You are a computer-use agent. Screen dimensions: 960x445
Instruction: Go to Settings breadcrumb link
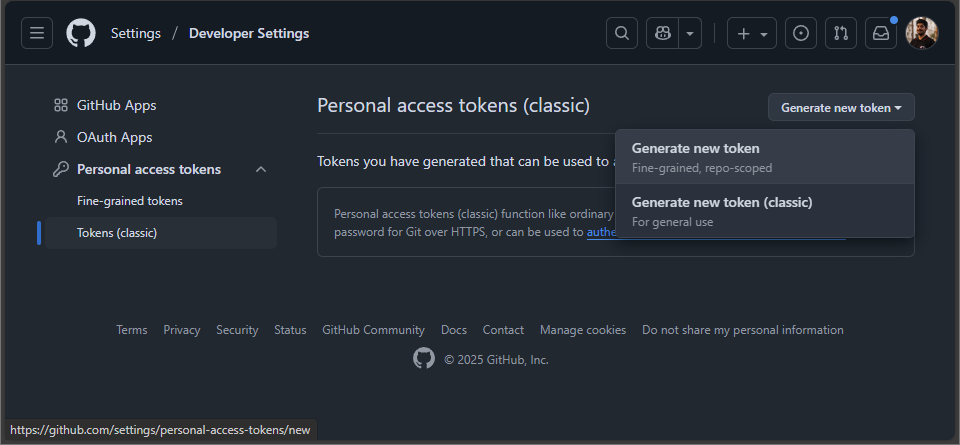pos(136,34)
